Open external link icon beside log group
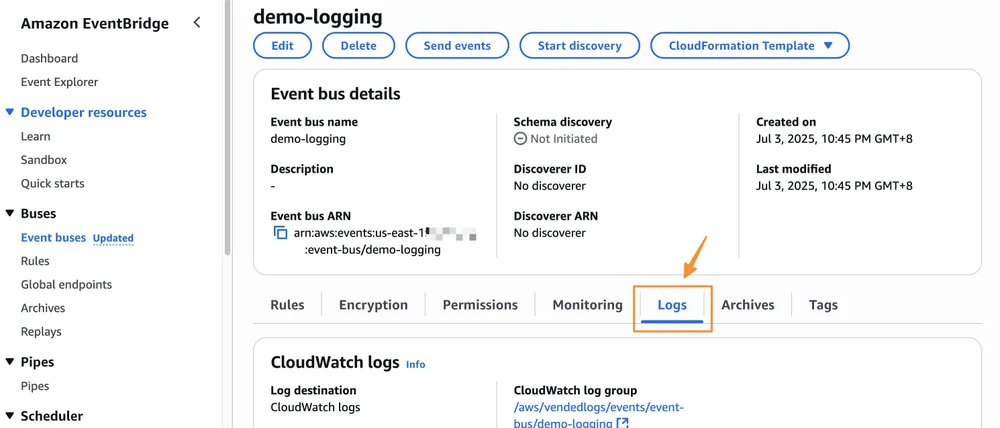This screenshot has width=1000, height=428. [x=623, y=423]
